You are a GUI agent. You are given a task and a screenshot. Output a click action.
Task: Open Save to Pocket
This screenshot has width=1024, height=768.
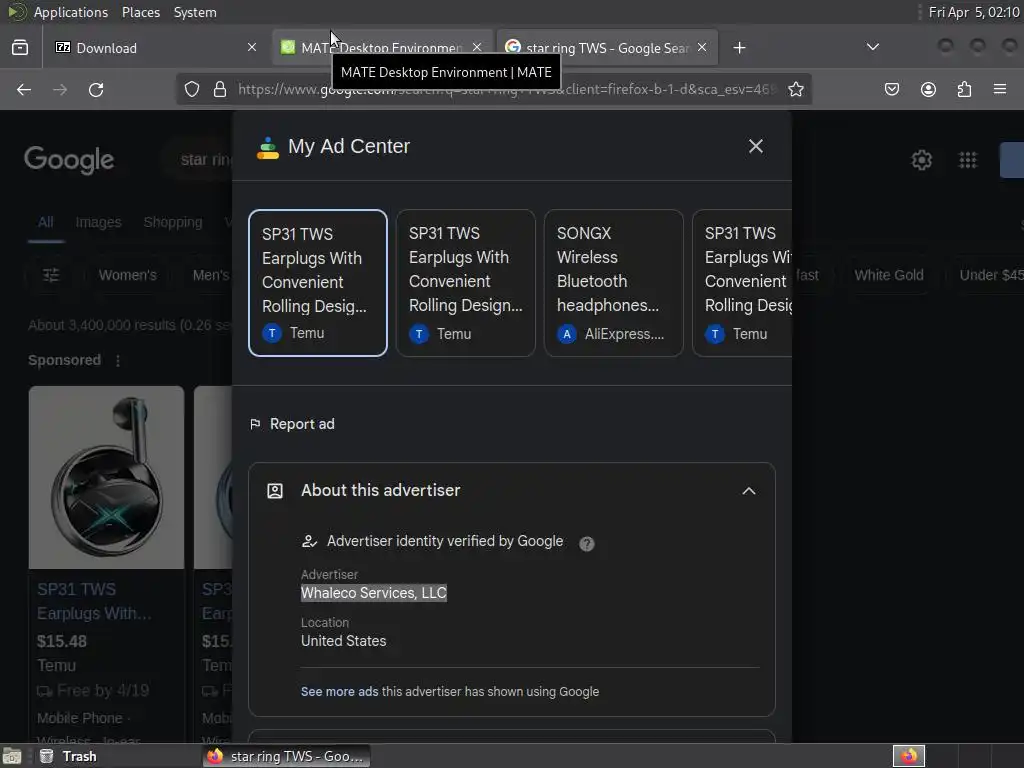[x=891, y=89]
